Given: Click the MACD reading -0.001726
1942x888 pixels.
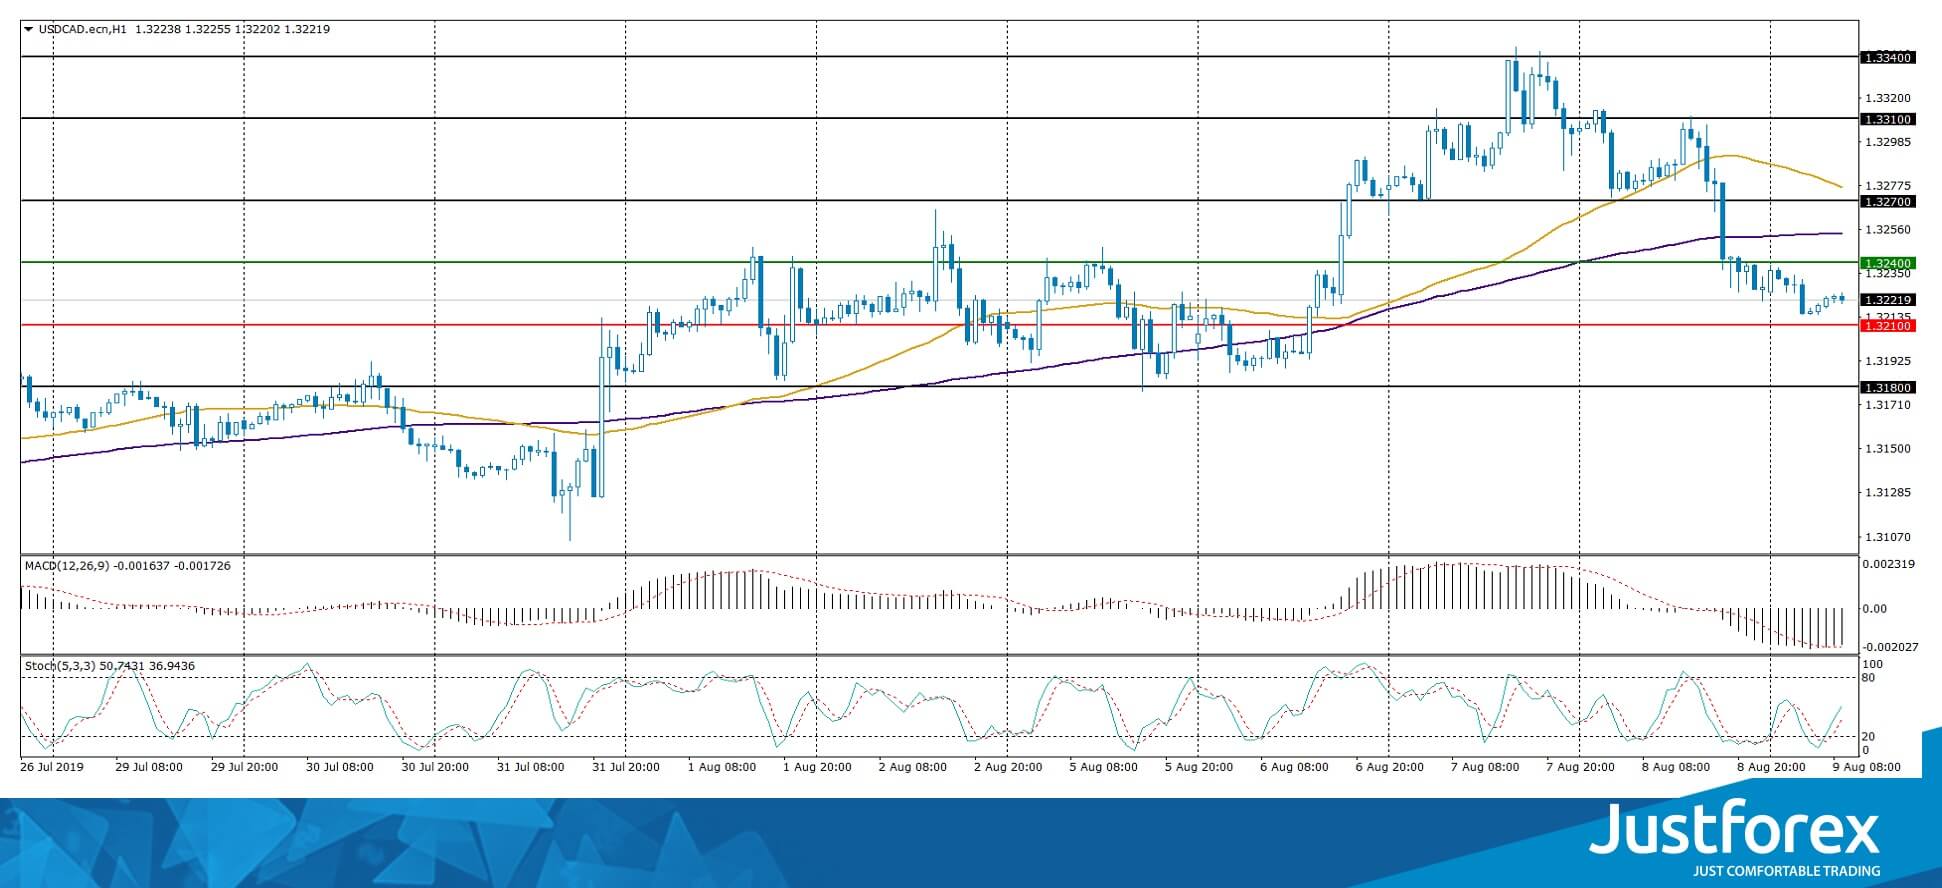Looking at the screenshot, I should 202,566.
